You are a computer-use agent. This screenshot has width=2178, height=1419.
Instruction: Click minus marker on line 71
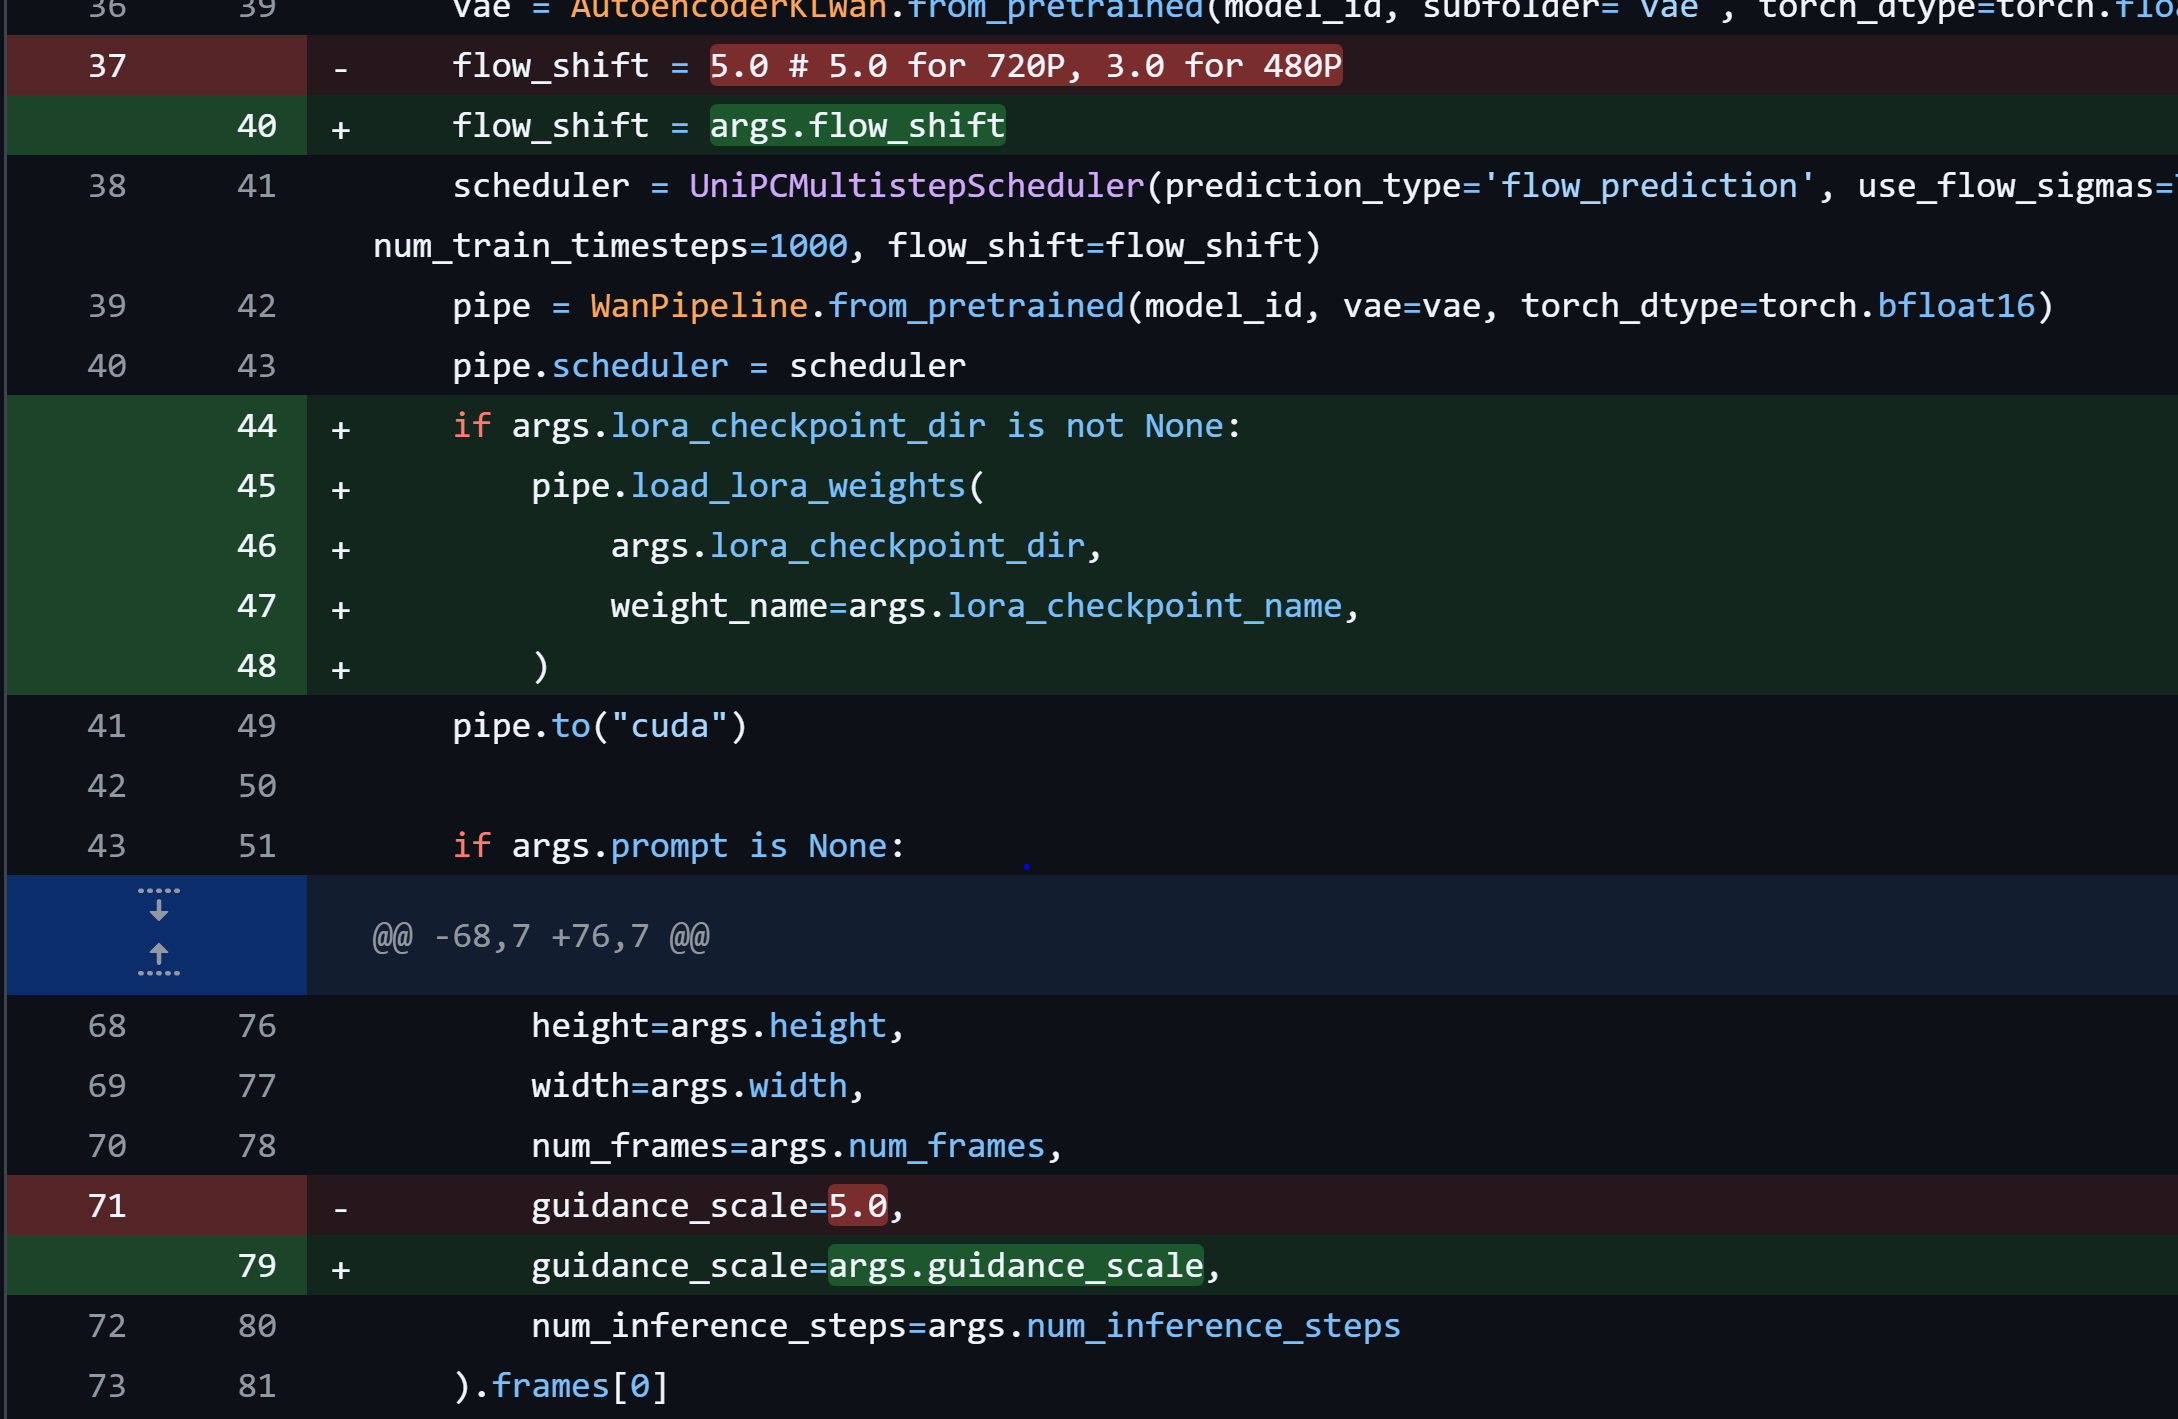(x=341, y=1210)
